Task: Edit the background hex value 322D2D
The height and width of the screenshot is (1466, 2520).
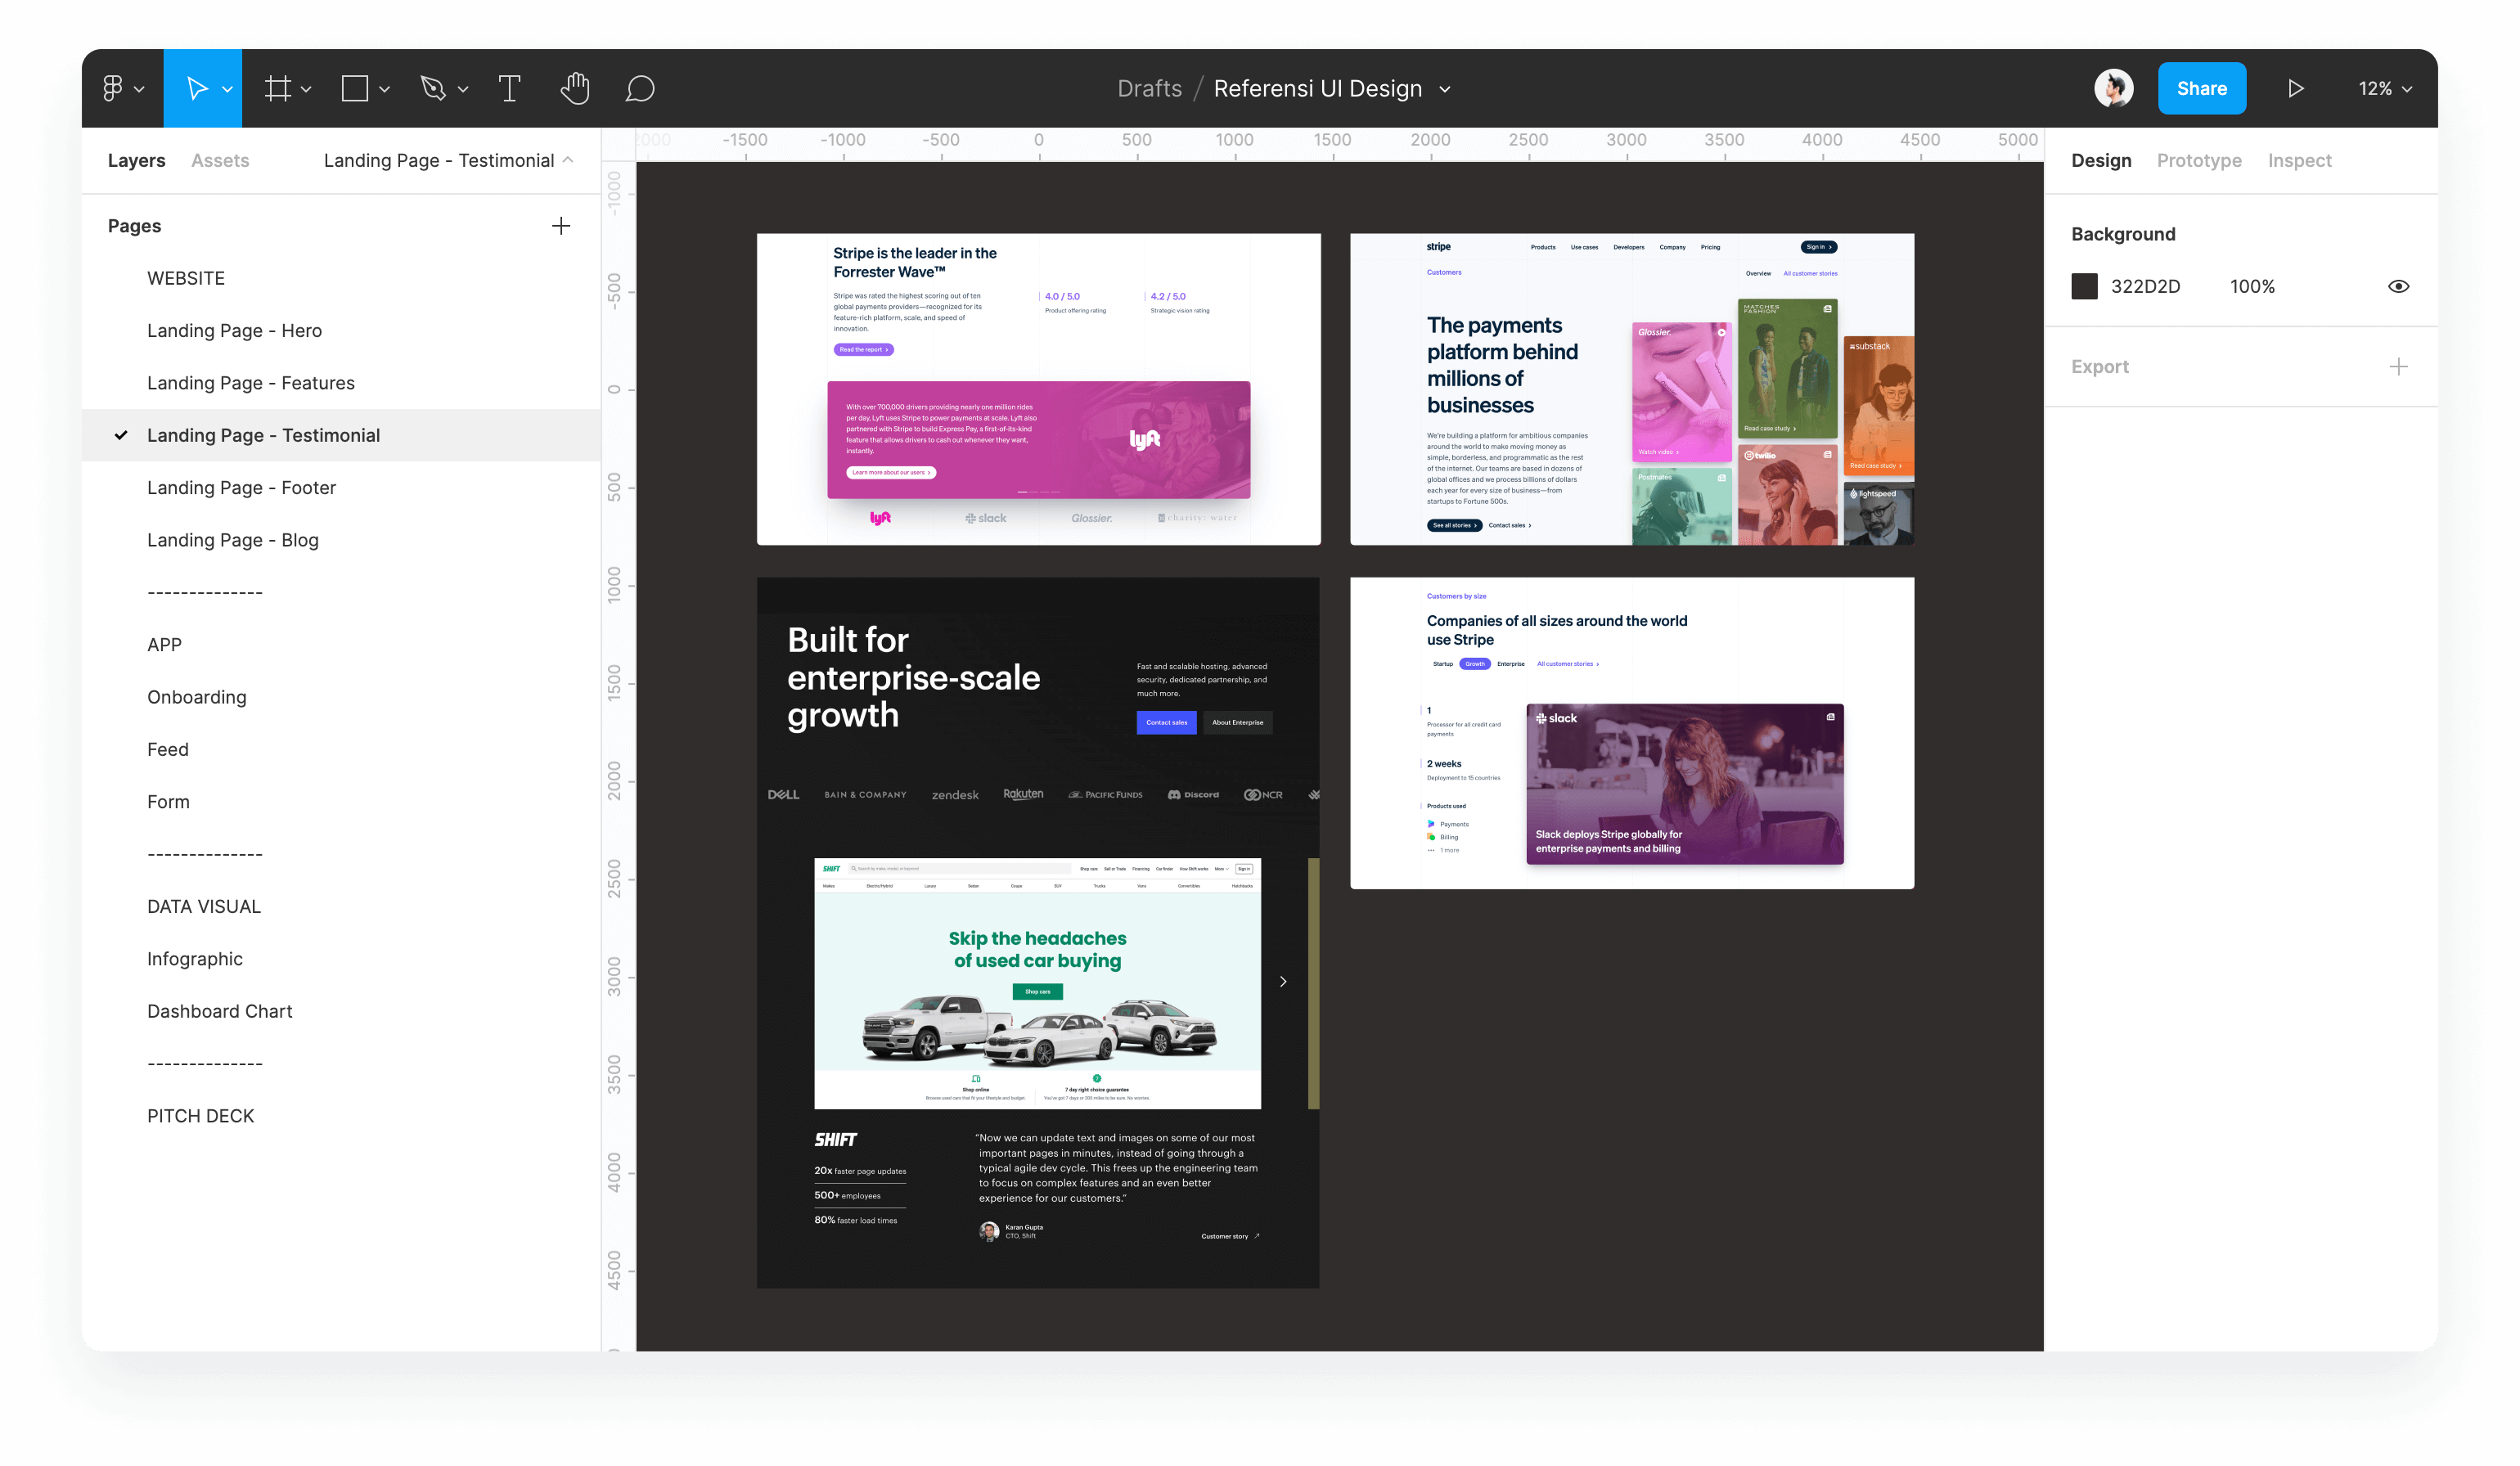Action: (2145, 286)
